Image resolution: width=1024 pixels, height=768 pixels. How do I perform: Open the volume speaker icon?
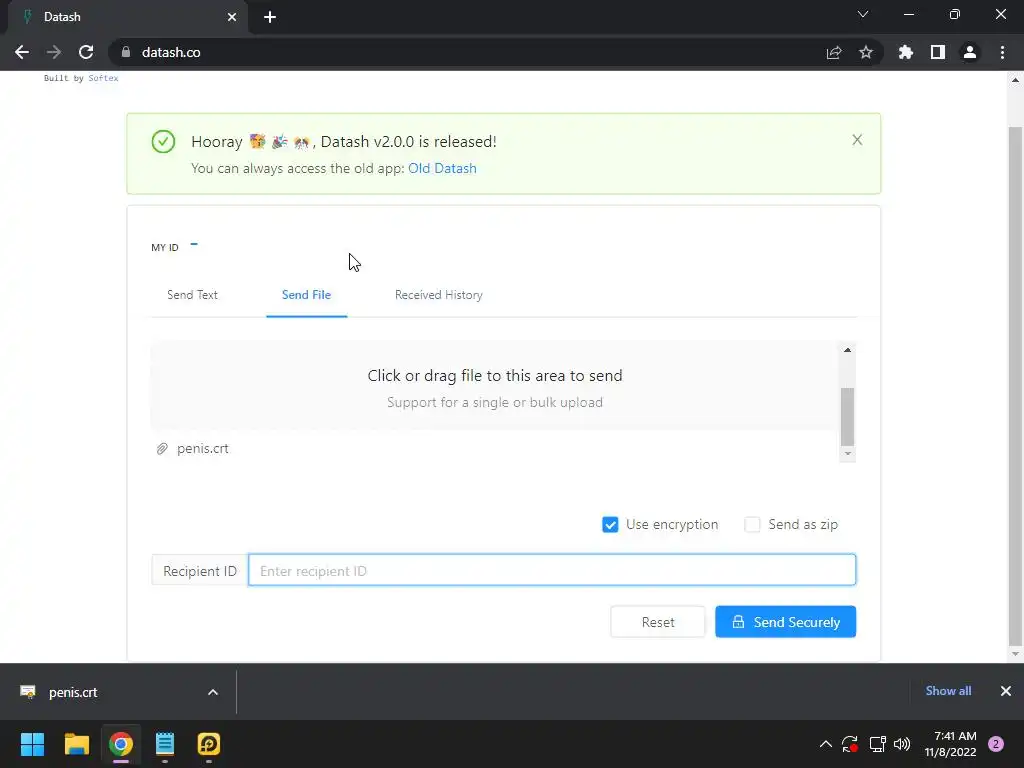pos(902,744)
